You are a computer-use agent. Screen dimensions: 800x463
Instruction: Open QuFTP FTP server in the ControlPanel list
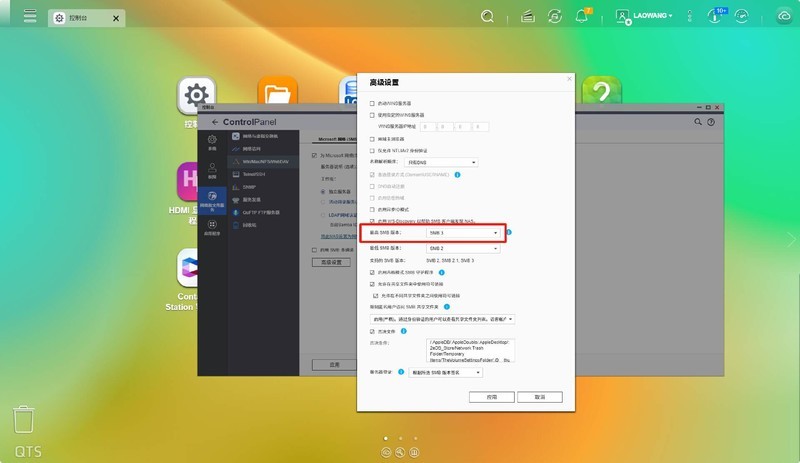click(263, 212)
